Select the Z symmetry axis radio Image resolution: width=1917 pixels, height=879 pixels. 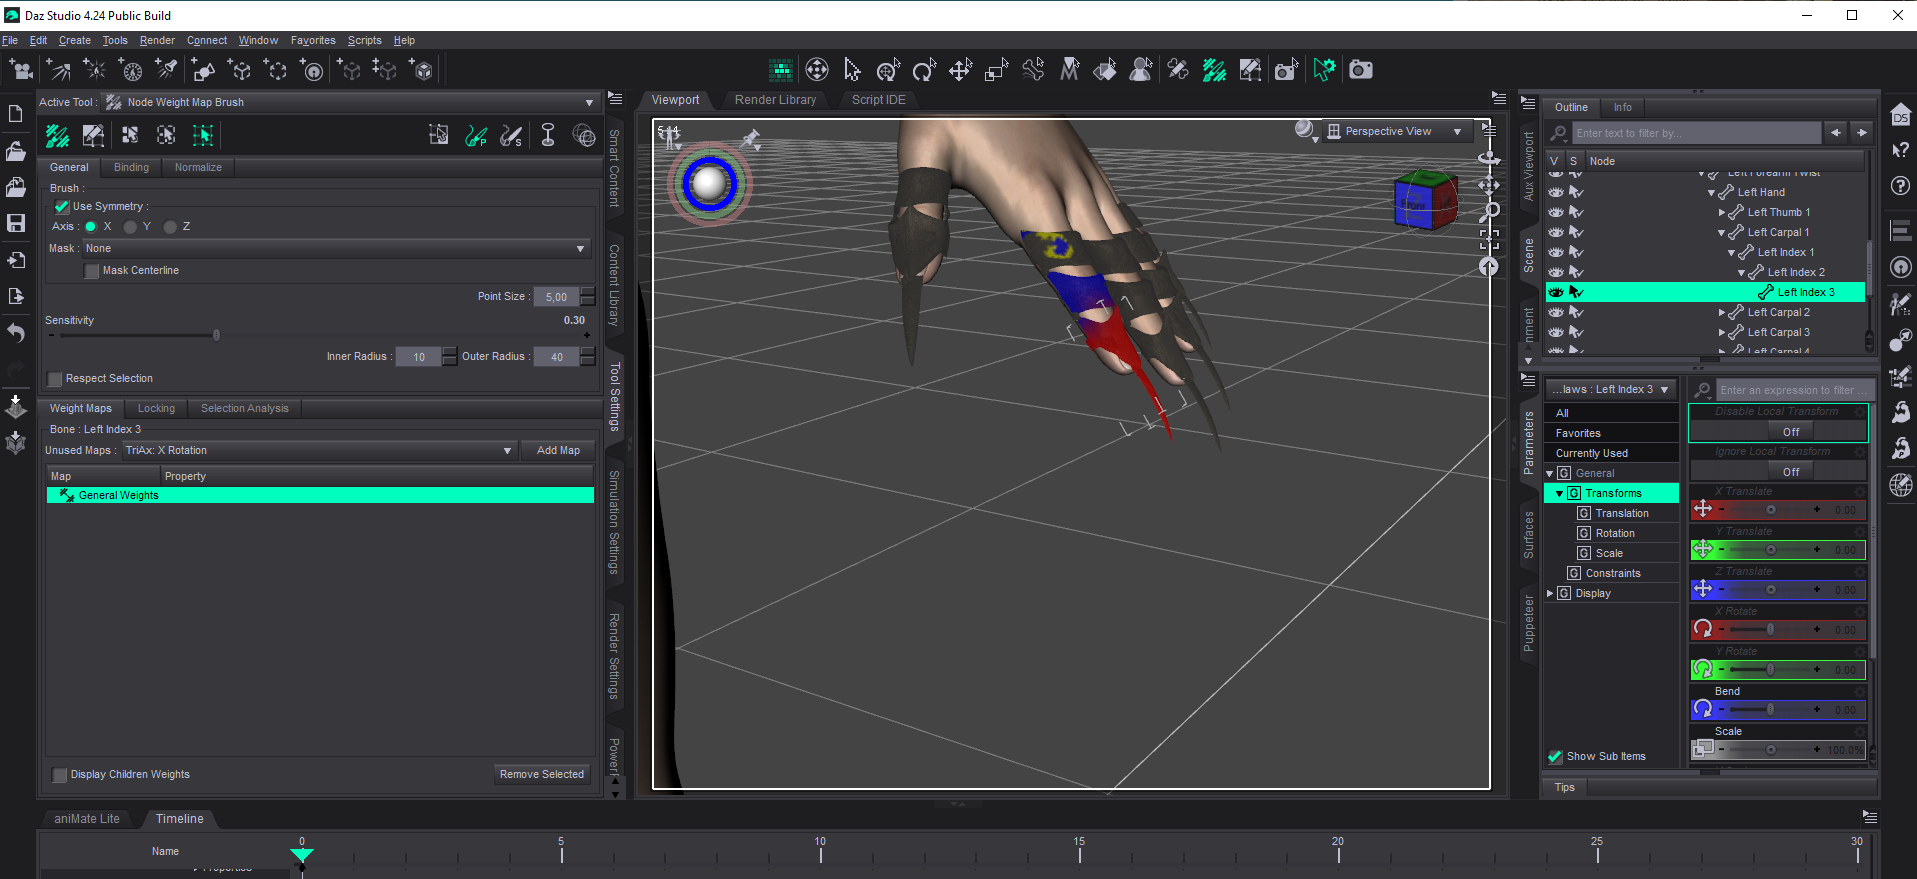point(170,227)
